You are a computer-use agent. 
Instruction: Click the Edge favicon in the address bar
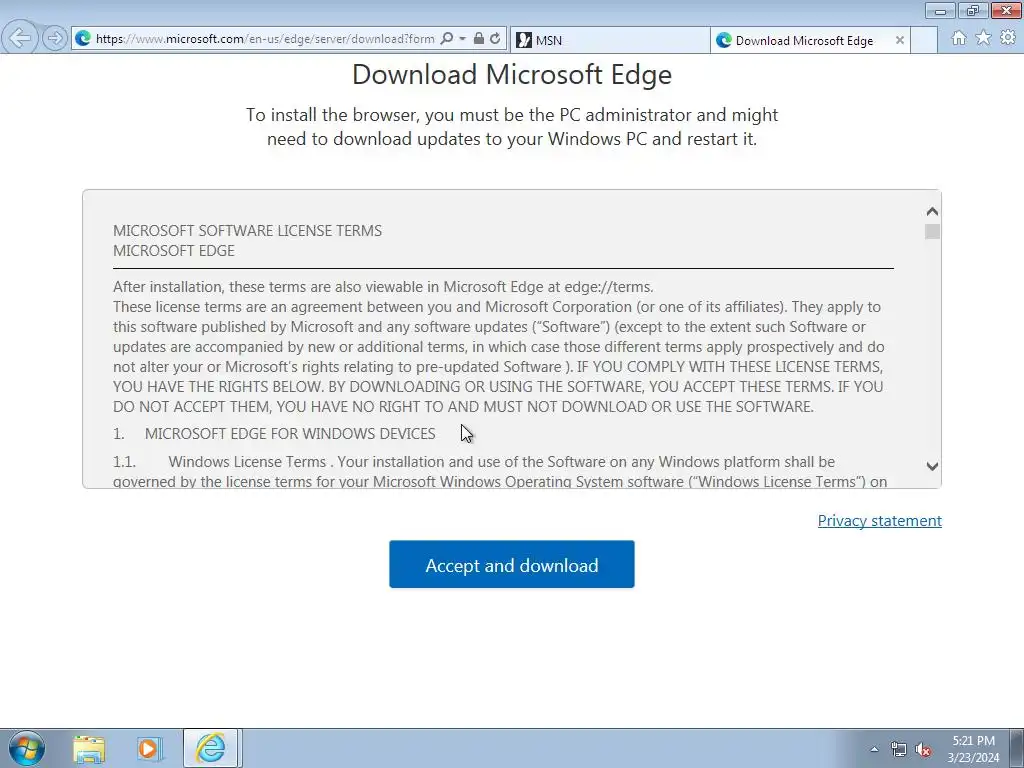pos(83,39)
